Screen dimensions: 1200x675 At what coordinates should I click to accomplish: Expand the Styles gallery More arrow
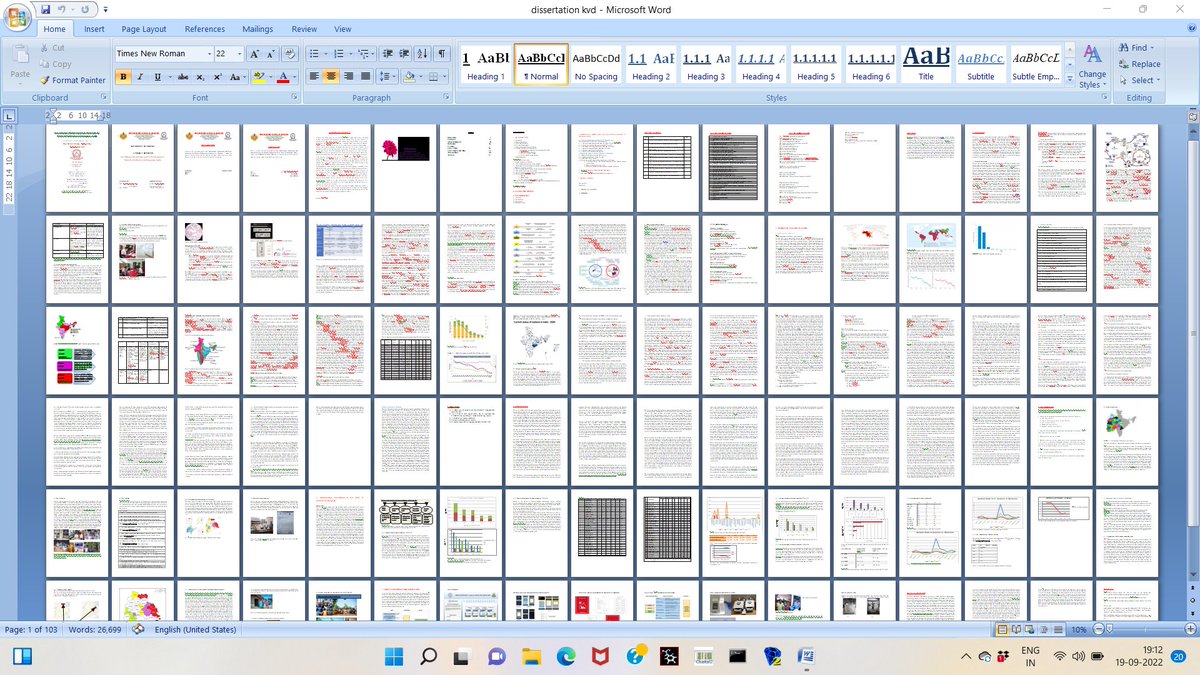(1070, 78)
